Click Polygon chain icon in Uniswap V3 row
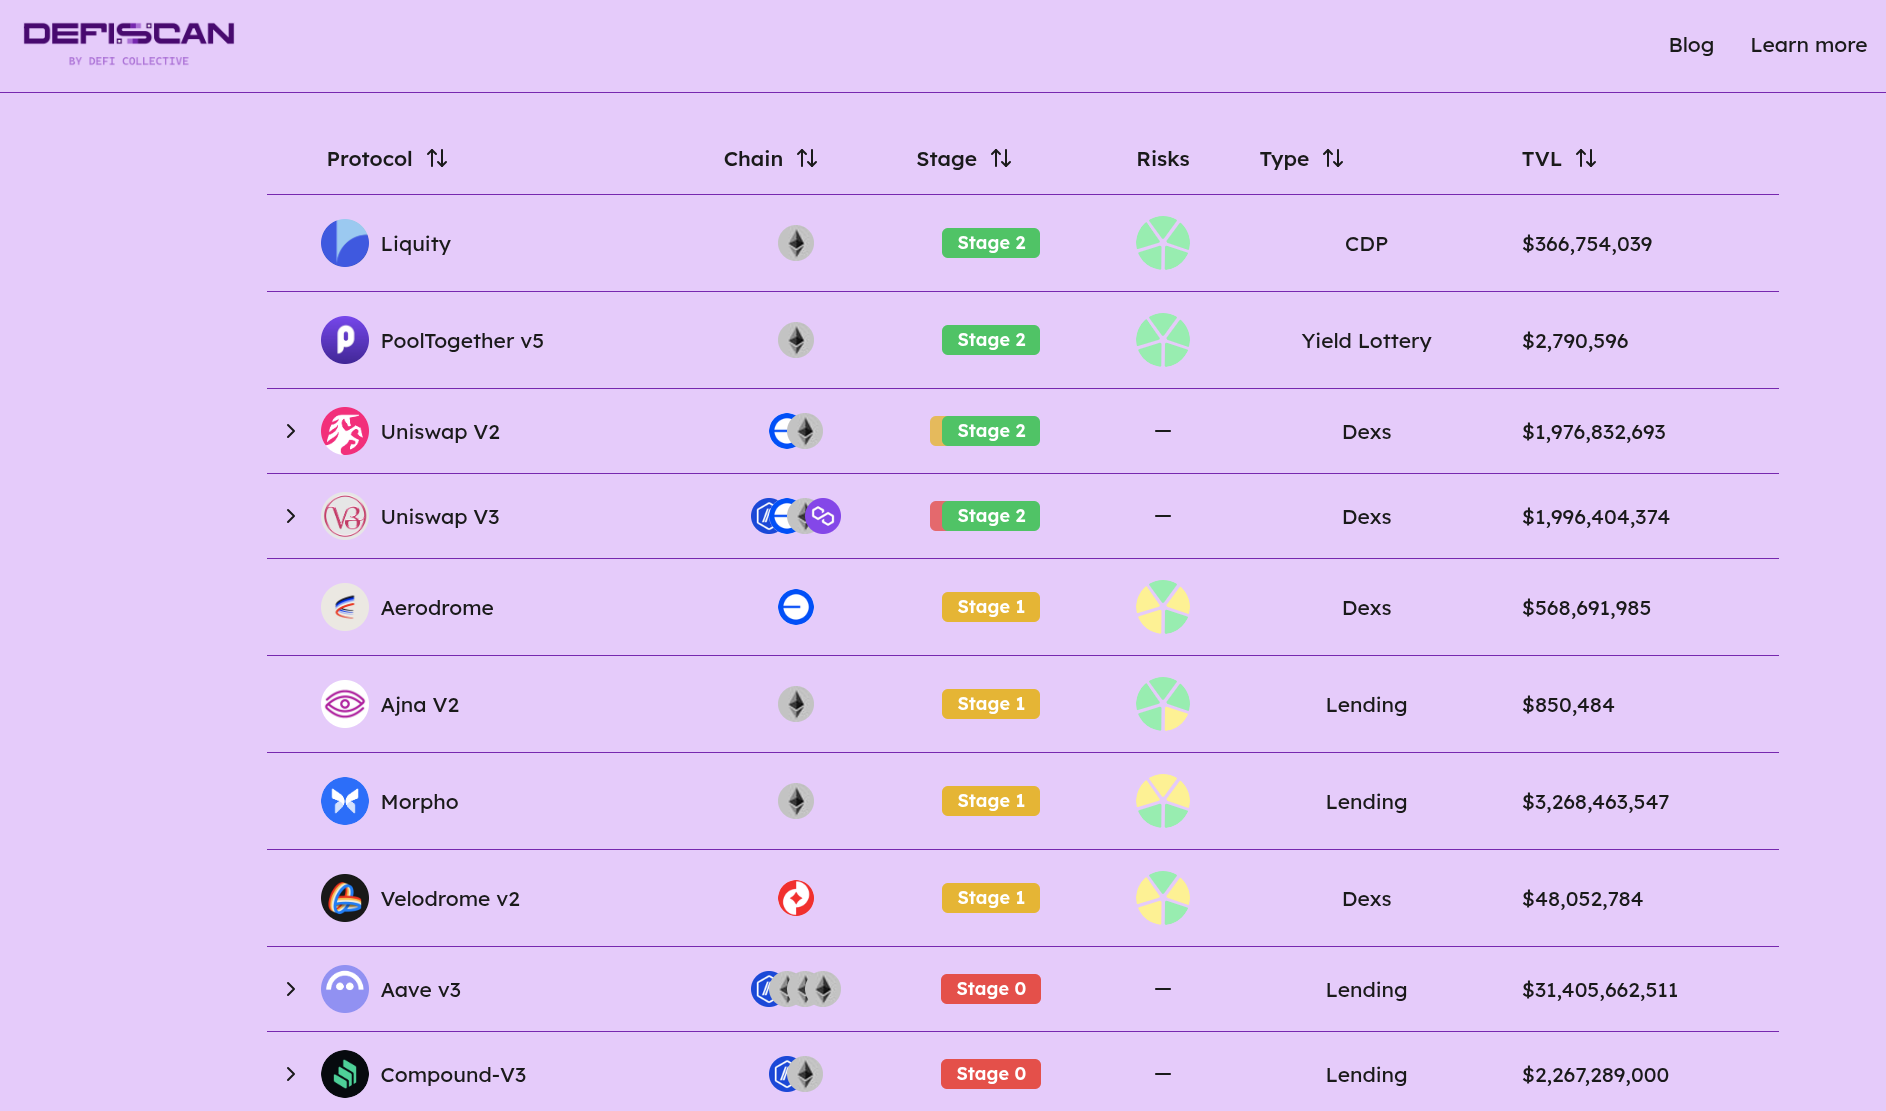This screenshot has width=1886, height=1111. pos(824,516)
